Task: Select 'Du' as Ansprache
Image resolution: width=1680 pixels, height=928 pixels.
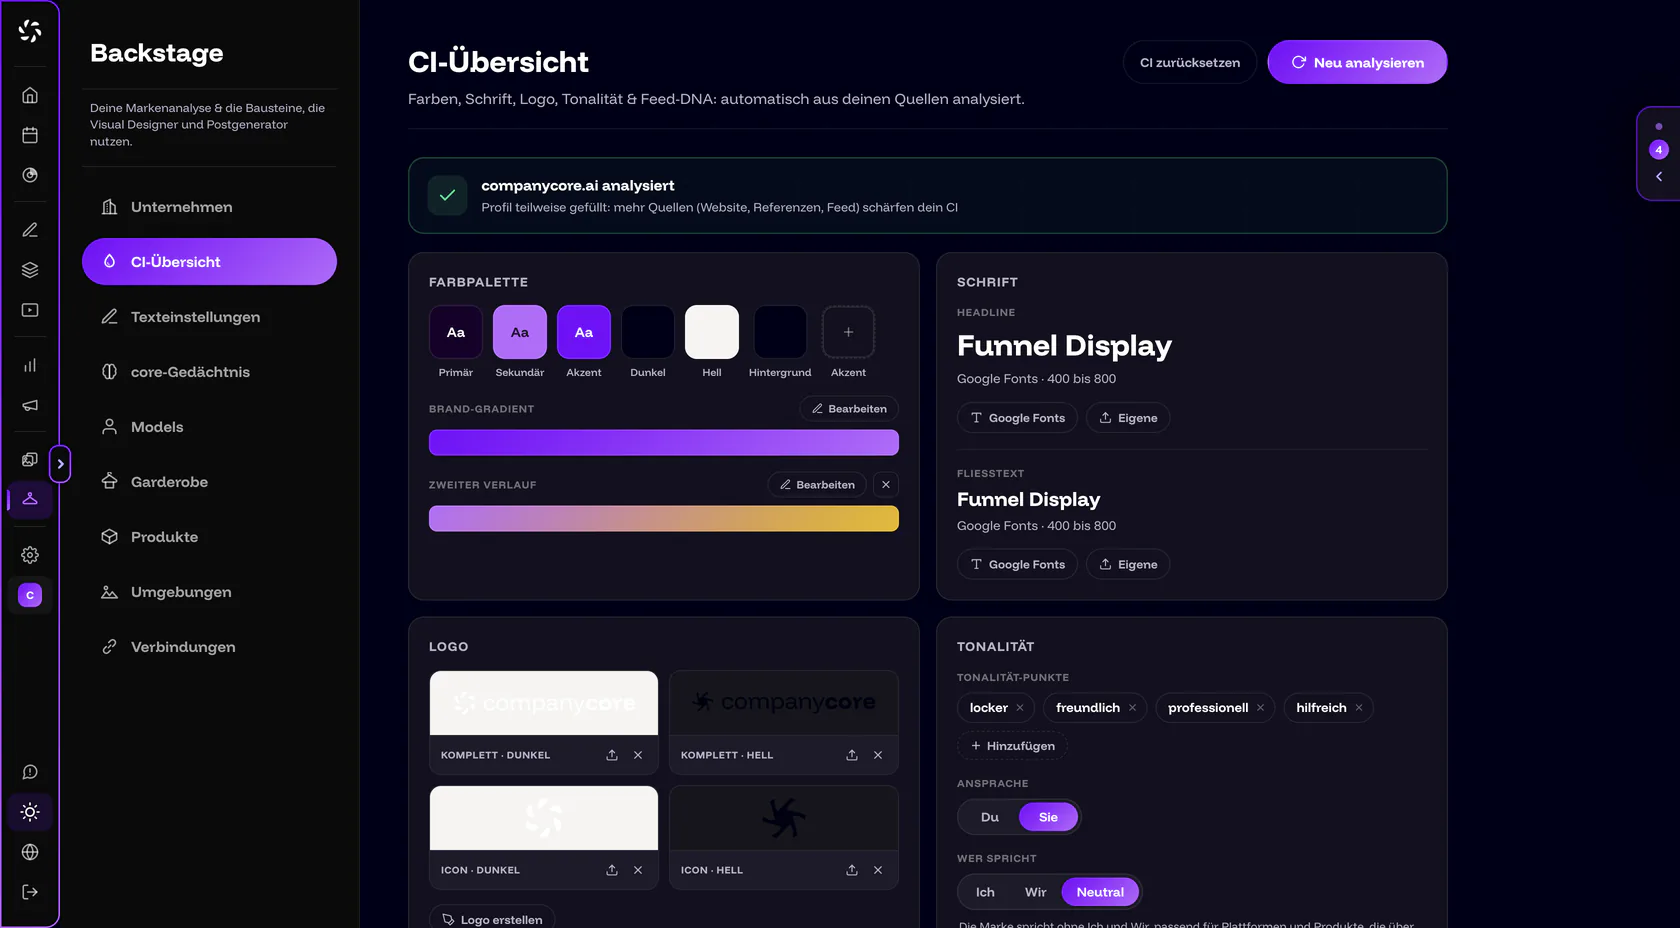Action: pos(990,817)
